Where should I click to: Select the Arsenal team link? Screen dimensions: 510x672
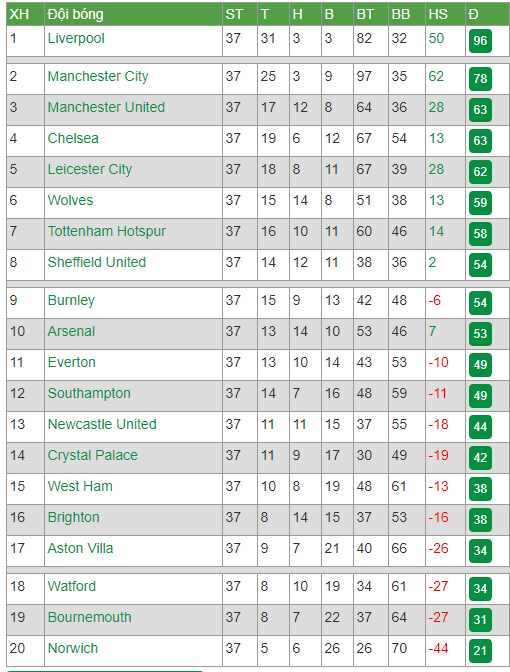(71, 331)
